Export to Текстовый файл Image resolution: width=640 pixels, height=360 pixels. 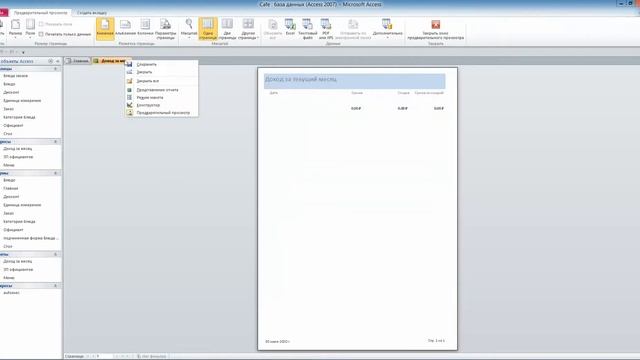pos(307,28)
